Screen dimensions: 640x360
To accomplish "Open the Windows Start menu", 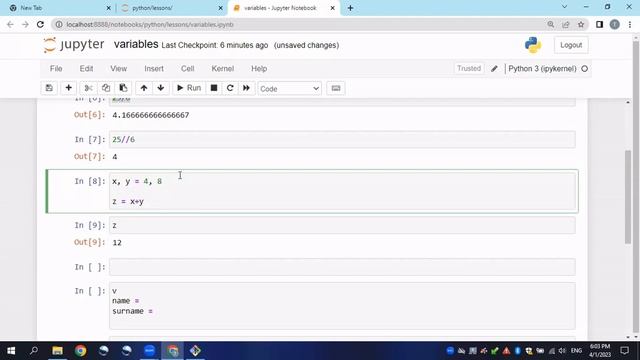I will coord(11,351).
